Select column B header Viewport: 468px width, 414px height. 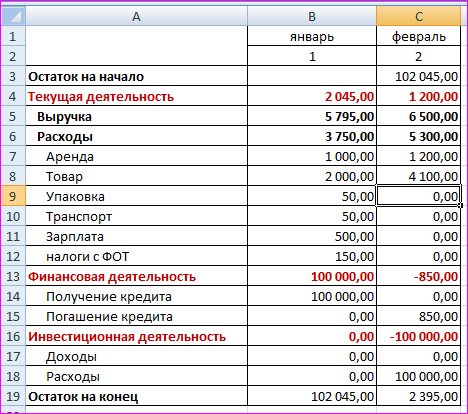pos(312,16)
